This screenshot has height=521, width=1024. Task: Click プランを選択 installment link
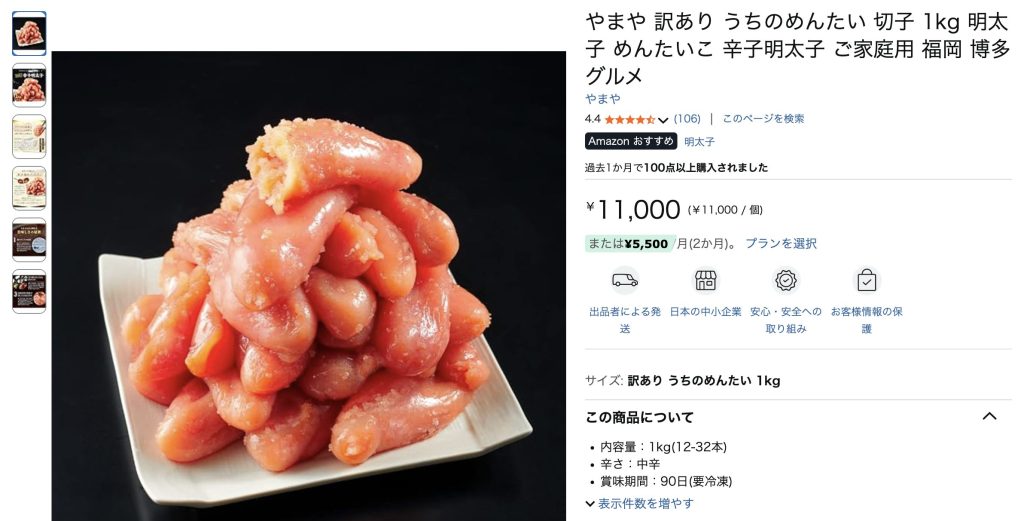click(781, 244)
